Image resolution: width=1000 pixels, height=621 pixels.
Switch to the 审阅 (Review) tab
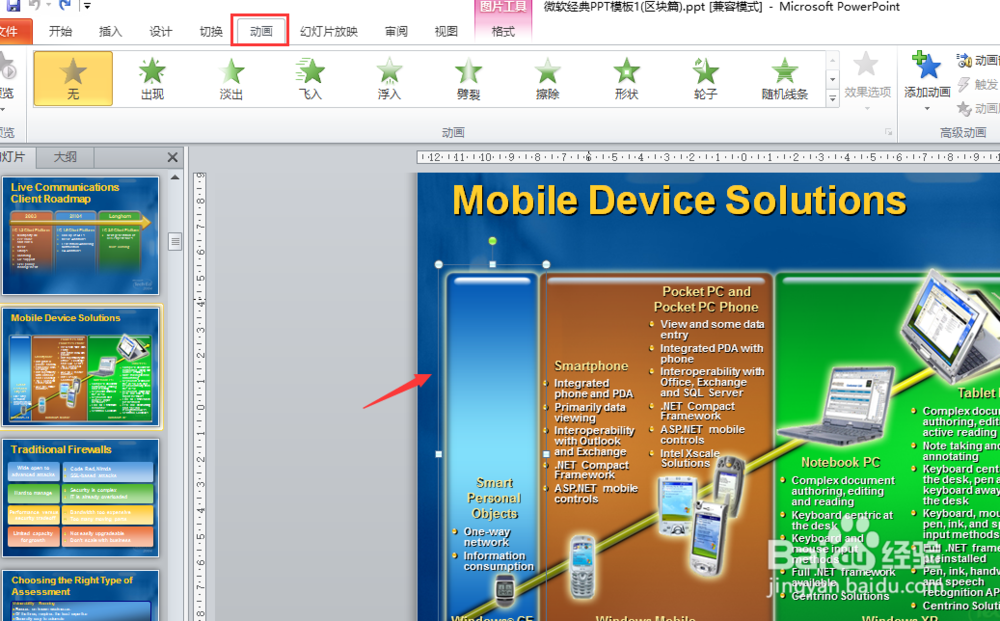point(396,31)
